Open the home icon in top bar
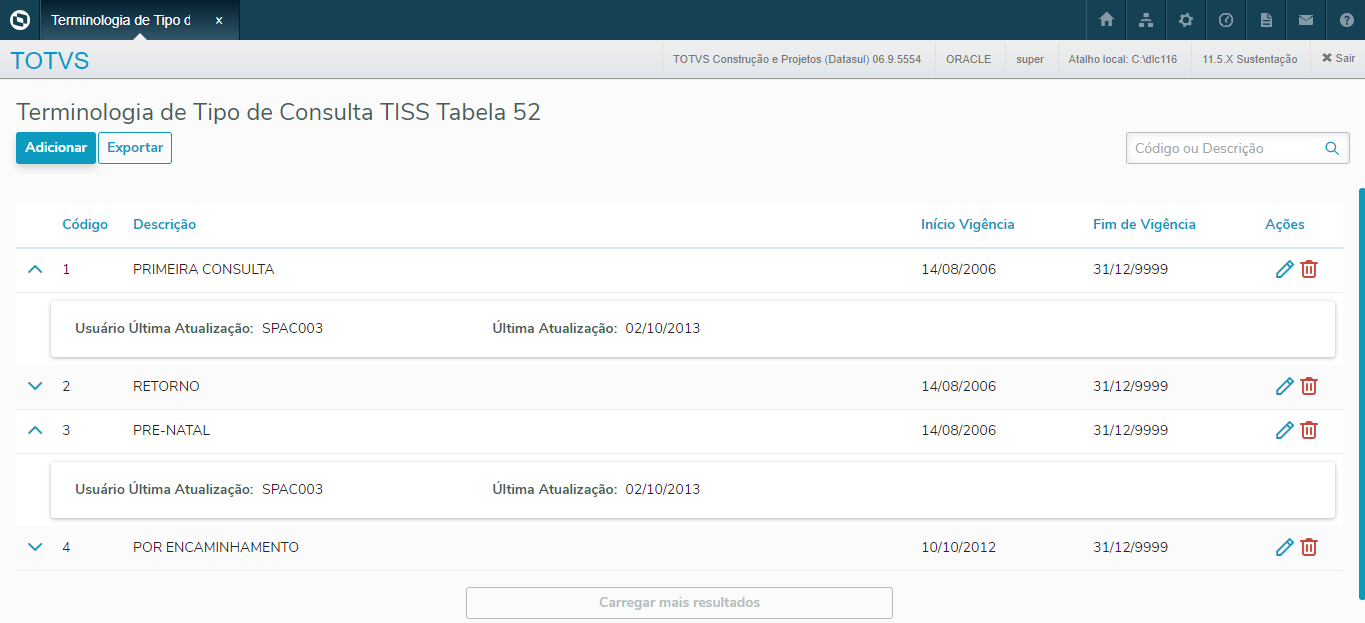The width and height of the screenshot is (1365, 623). [x=1106, y=20]
